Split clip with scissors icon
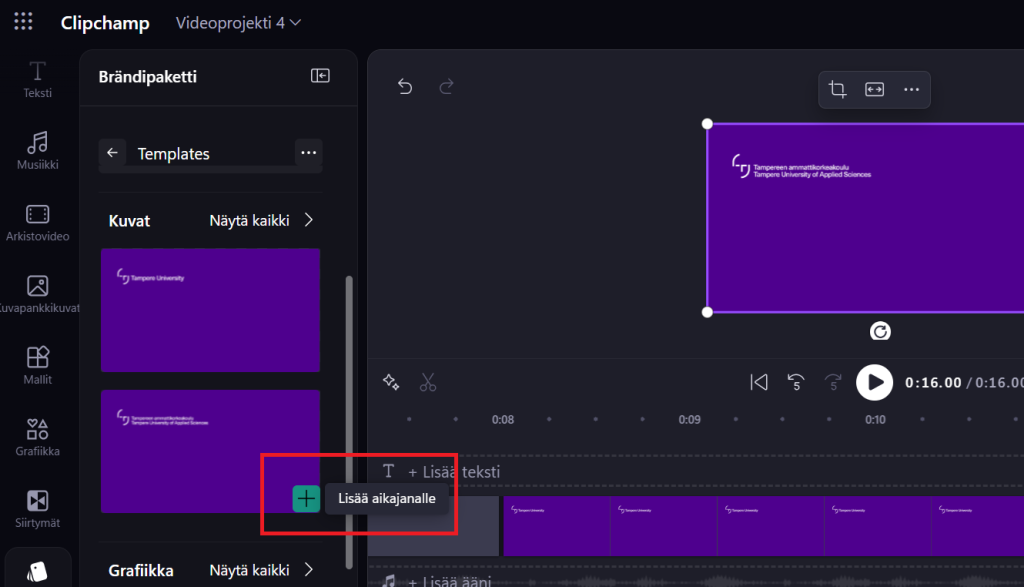Image resolution: width=1024 pixels, height=587 pixels. 428,382
